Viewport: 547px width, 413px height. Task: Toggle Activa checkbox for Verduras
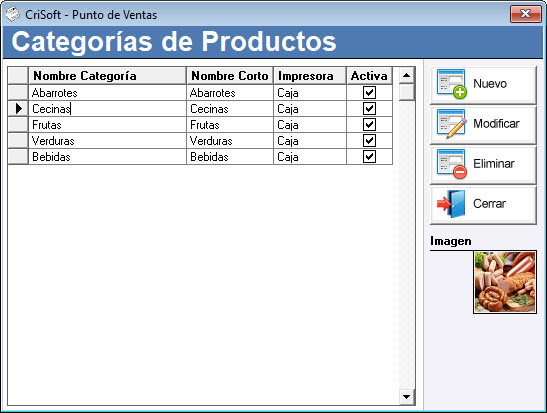(x=369, y=141)
